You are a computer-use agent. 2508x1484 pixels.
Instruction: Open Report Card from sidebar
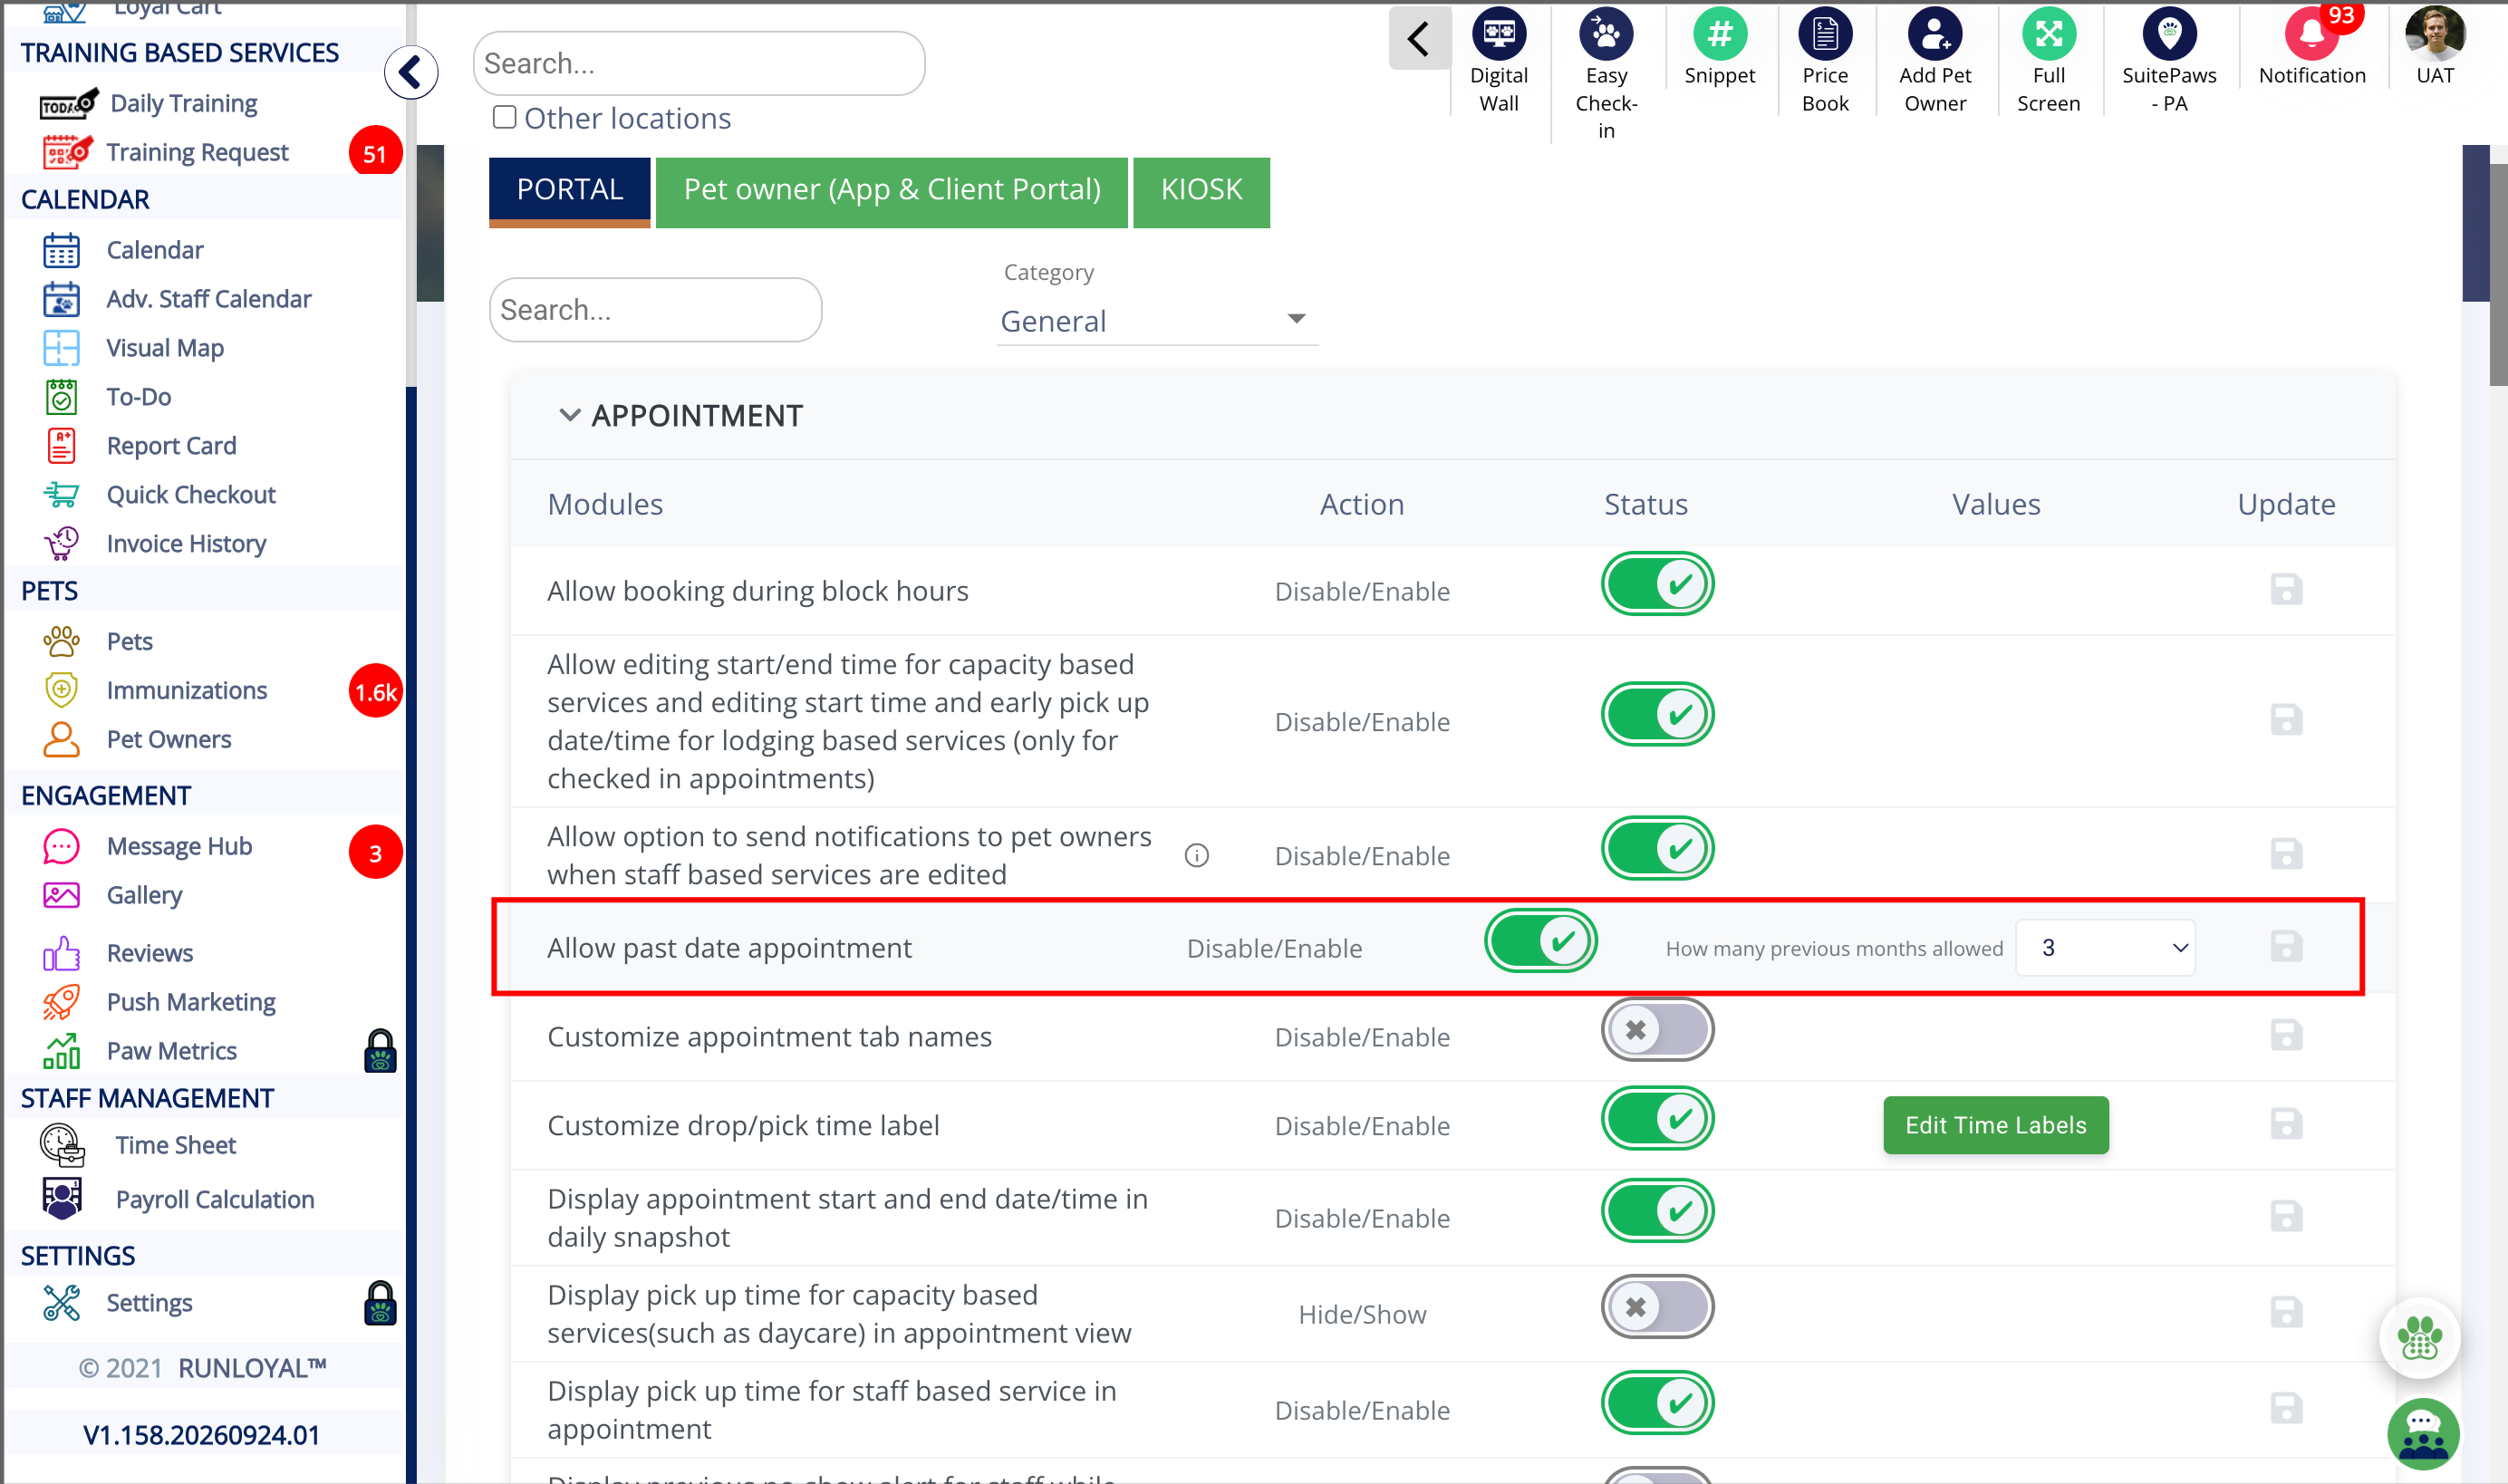(x=172, y=446)
